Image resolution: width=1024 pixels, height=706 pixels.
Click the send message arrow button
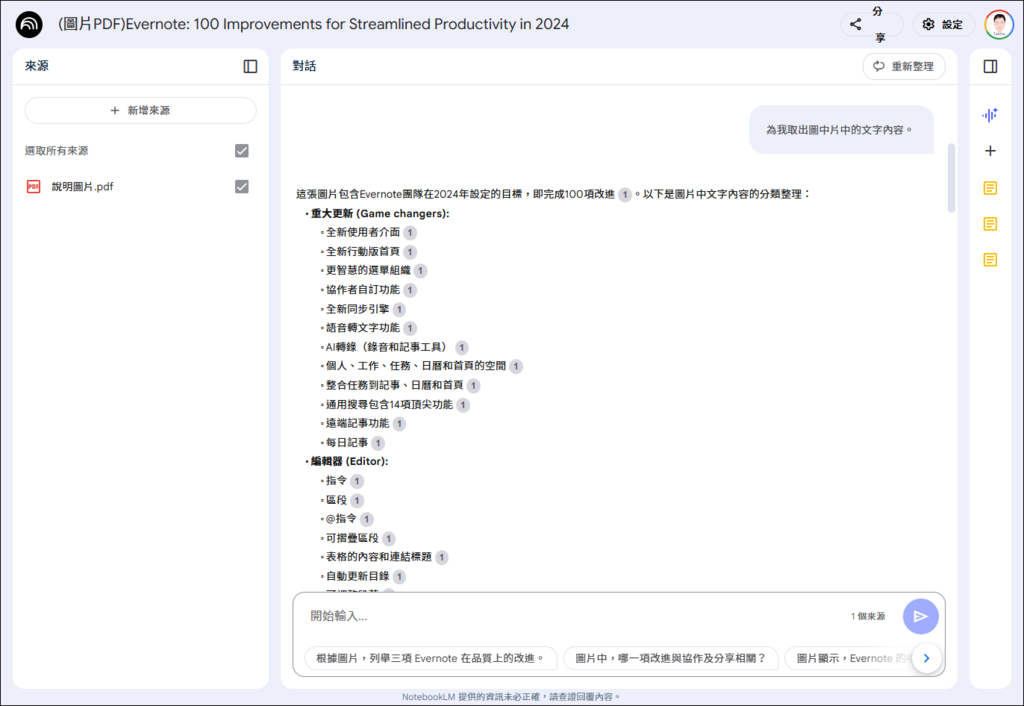(x=921, y=617)
